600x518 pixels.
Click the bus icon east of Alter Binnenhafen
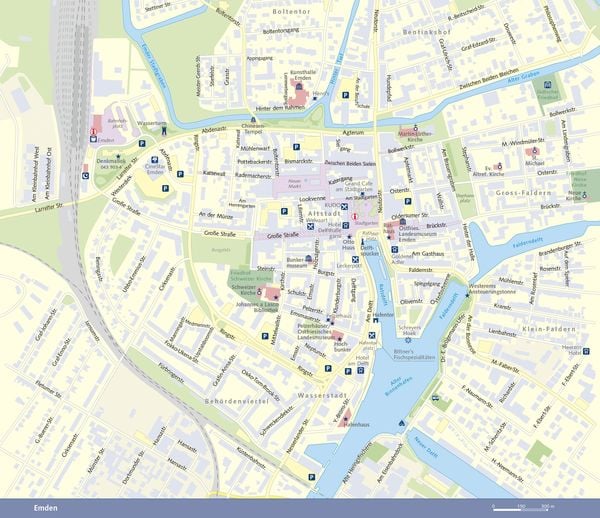435,398
